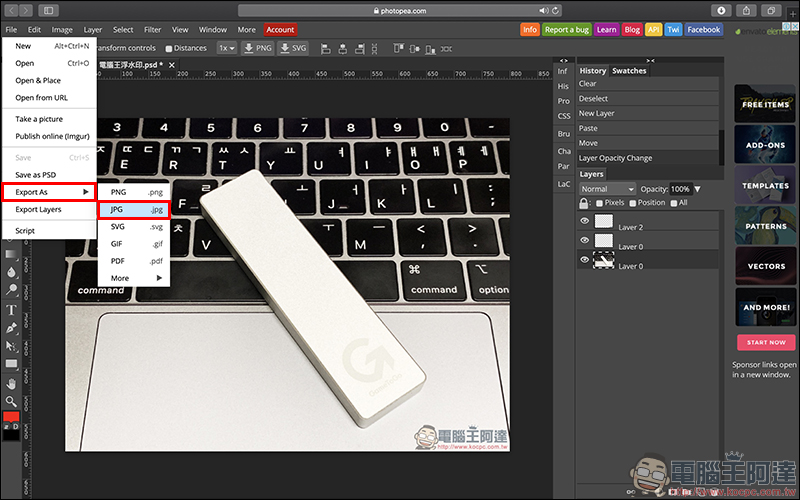Collapse the History and Layers panel column
The height and width of the screenshot is (500, 800).
pos(651,60)
